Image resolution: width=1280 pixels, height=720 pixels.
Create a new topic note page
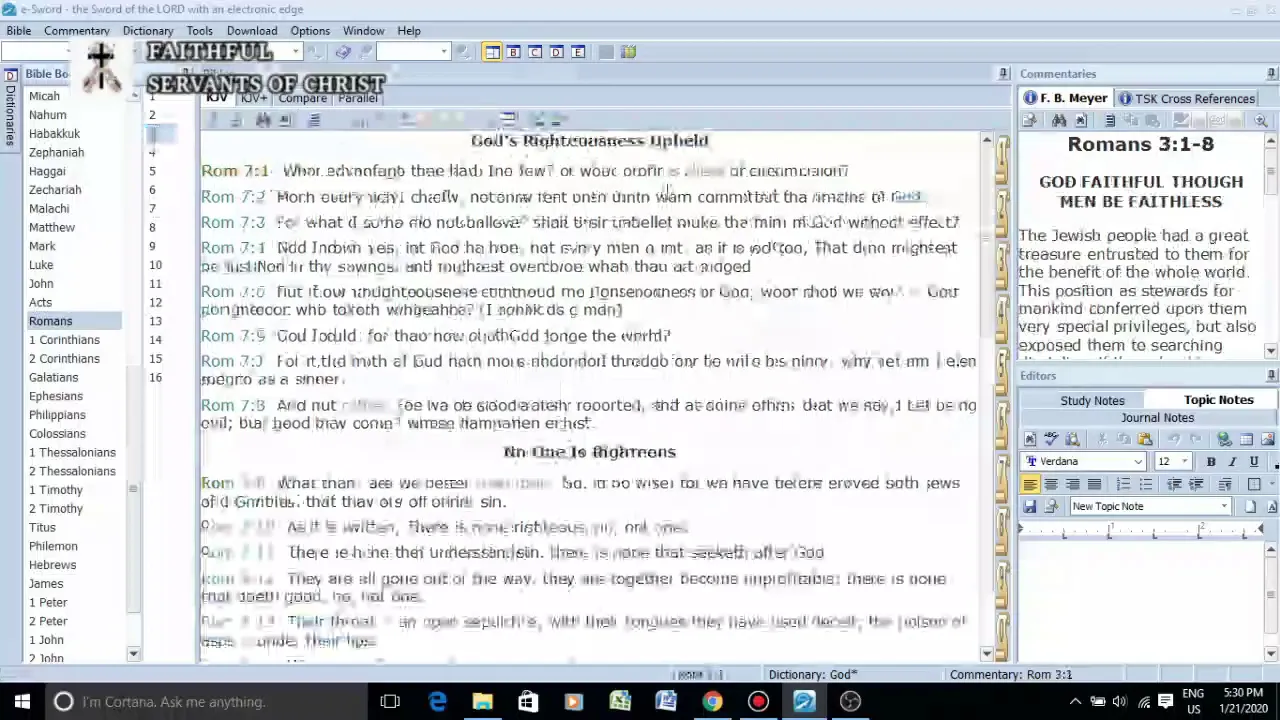pyautogui.click(x=1250, y=506)
